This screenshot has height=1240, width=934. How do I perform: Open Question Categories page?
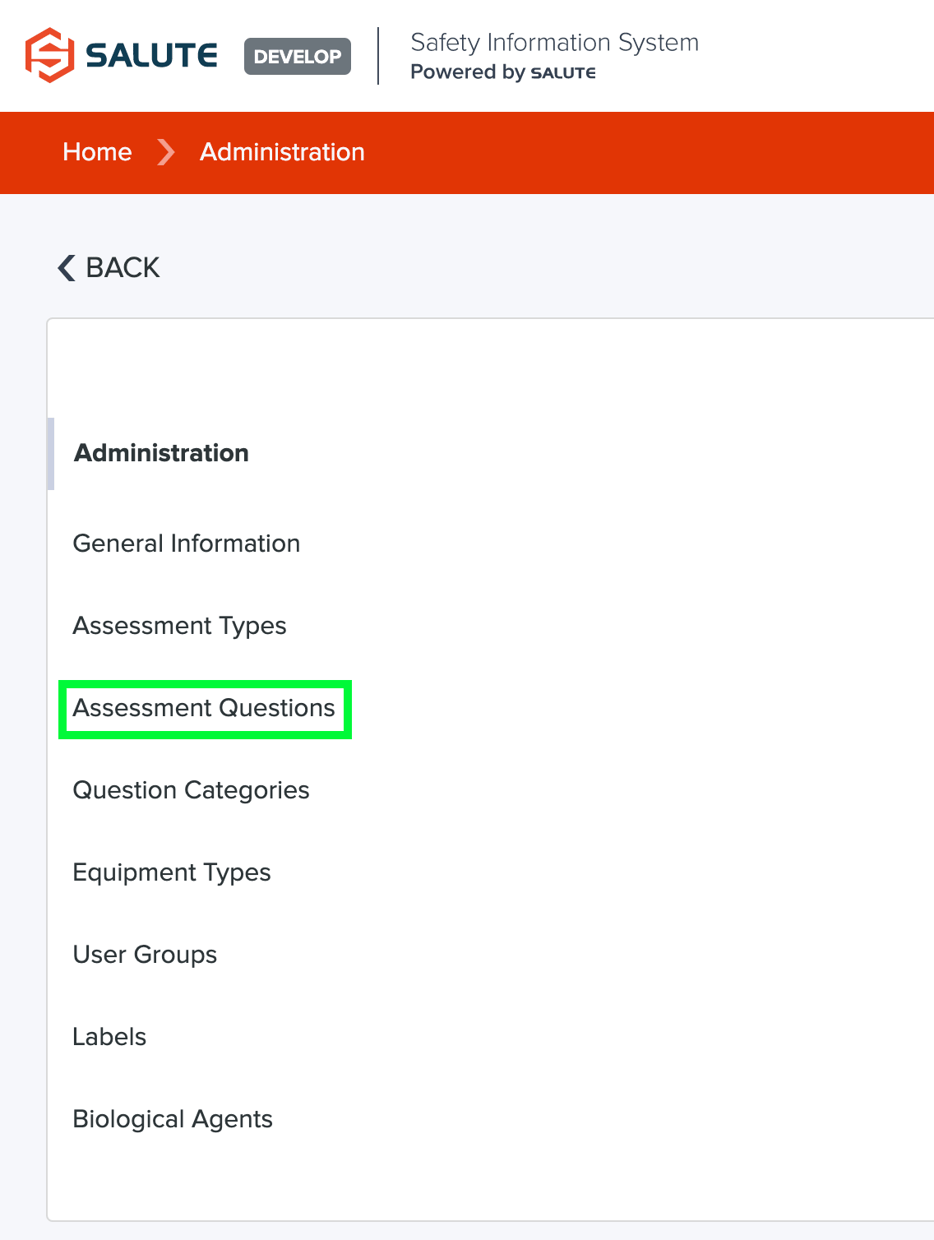[191, 790]
